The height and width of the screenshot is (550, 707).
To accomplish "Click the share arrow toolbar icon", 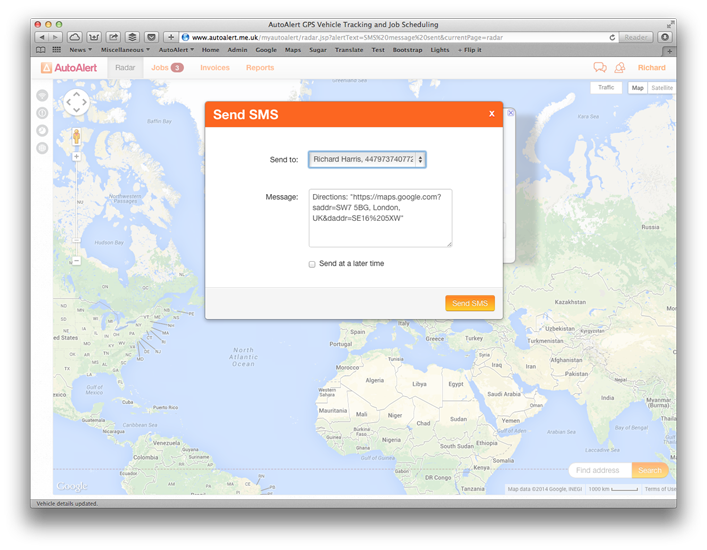I will click(x=113, y=37).
